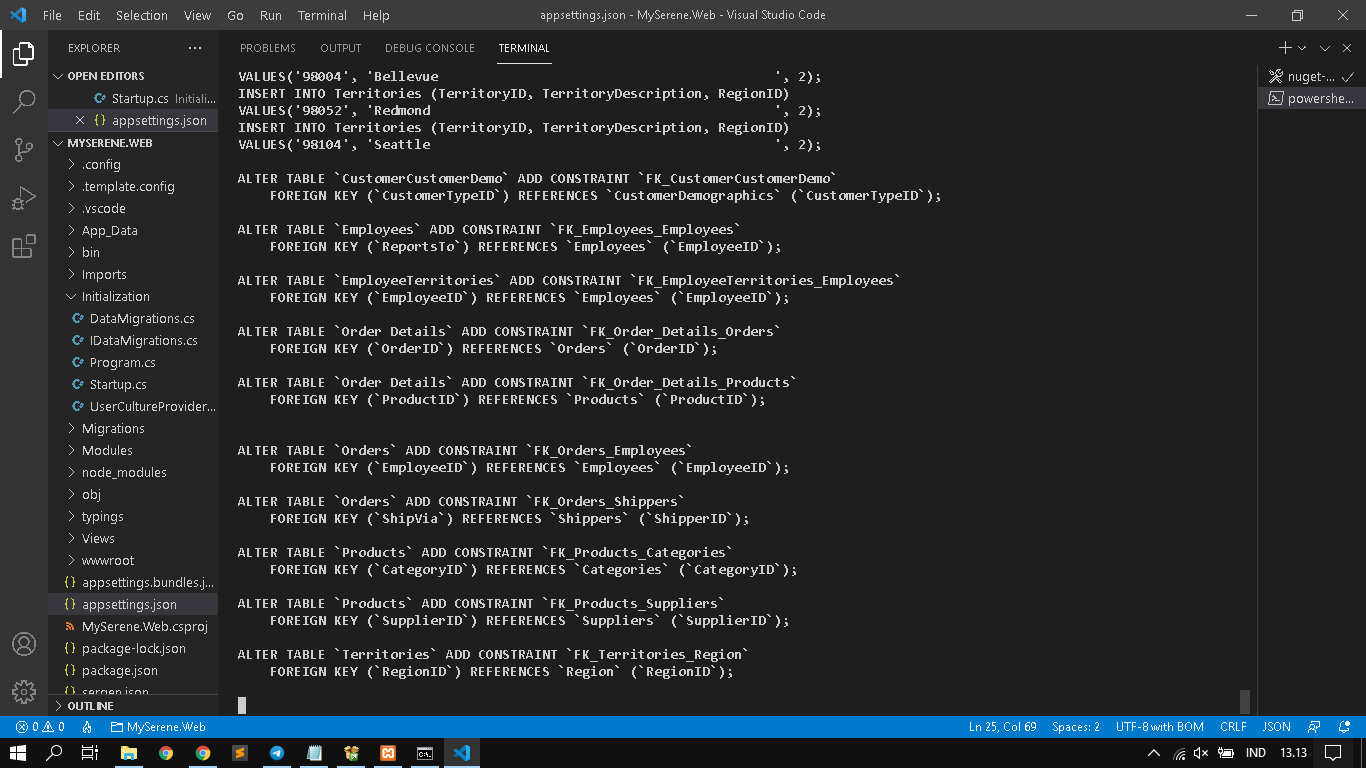Select the Explorer icon in the activity bar

(x=24, y=55)
